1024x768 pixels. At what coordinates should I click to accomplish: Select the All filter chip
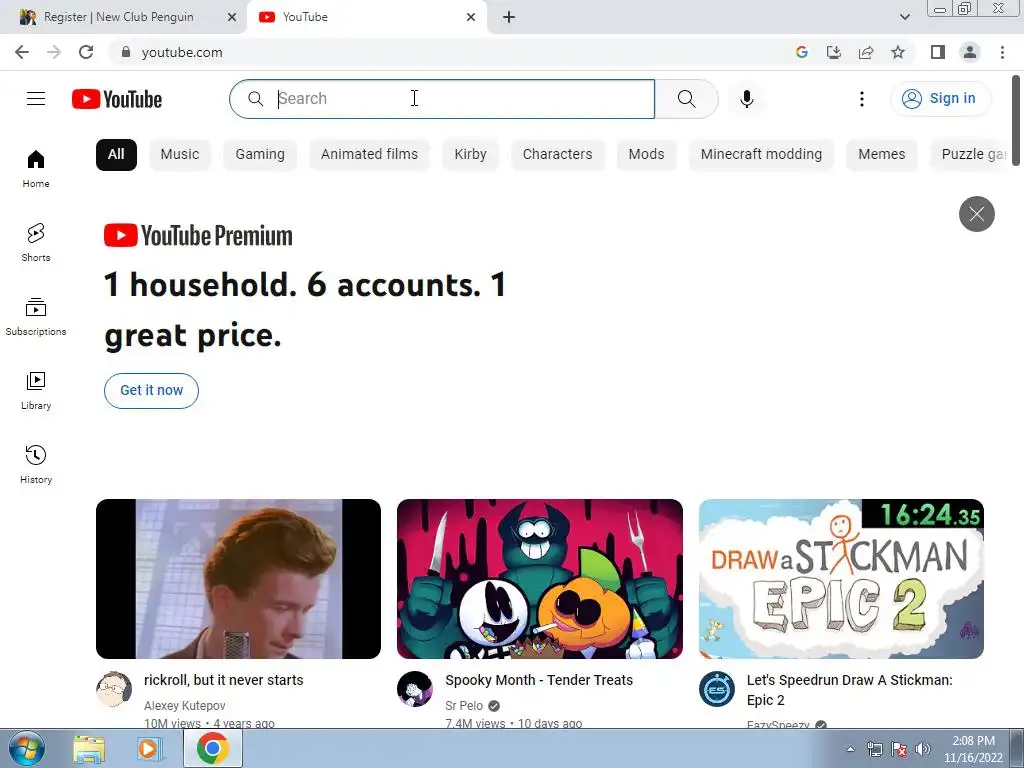pos(116,155)
